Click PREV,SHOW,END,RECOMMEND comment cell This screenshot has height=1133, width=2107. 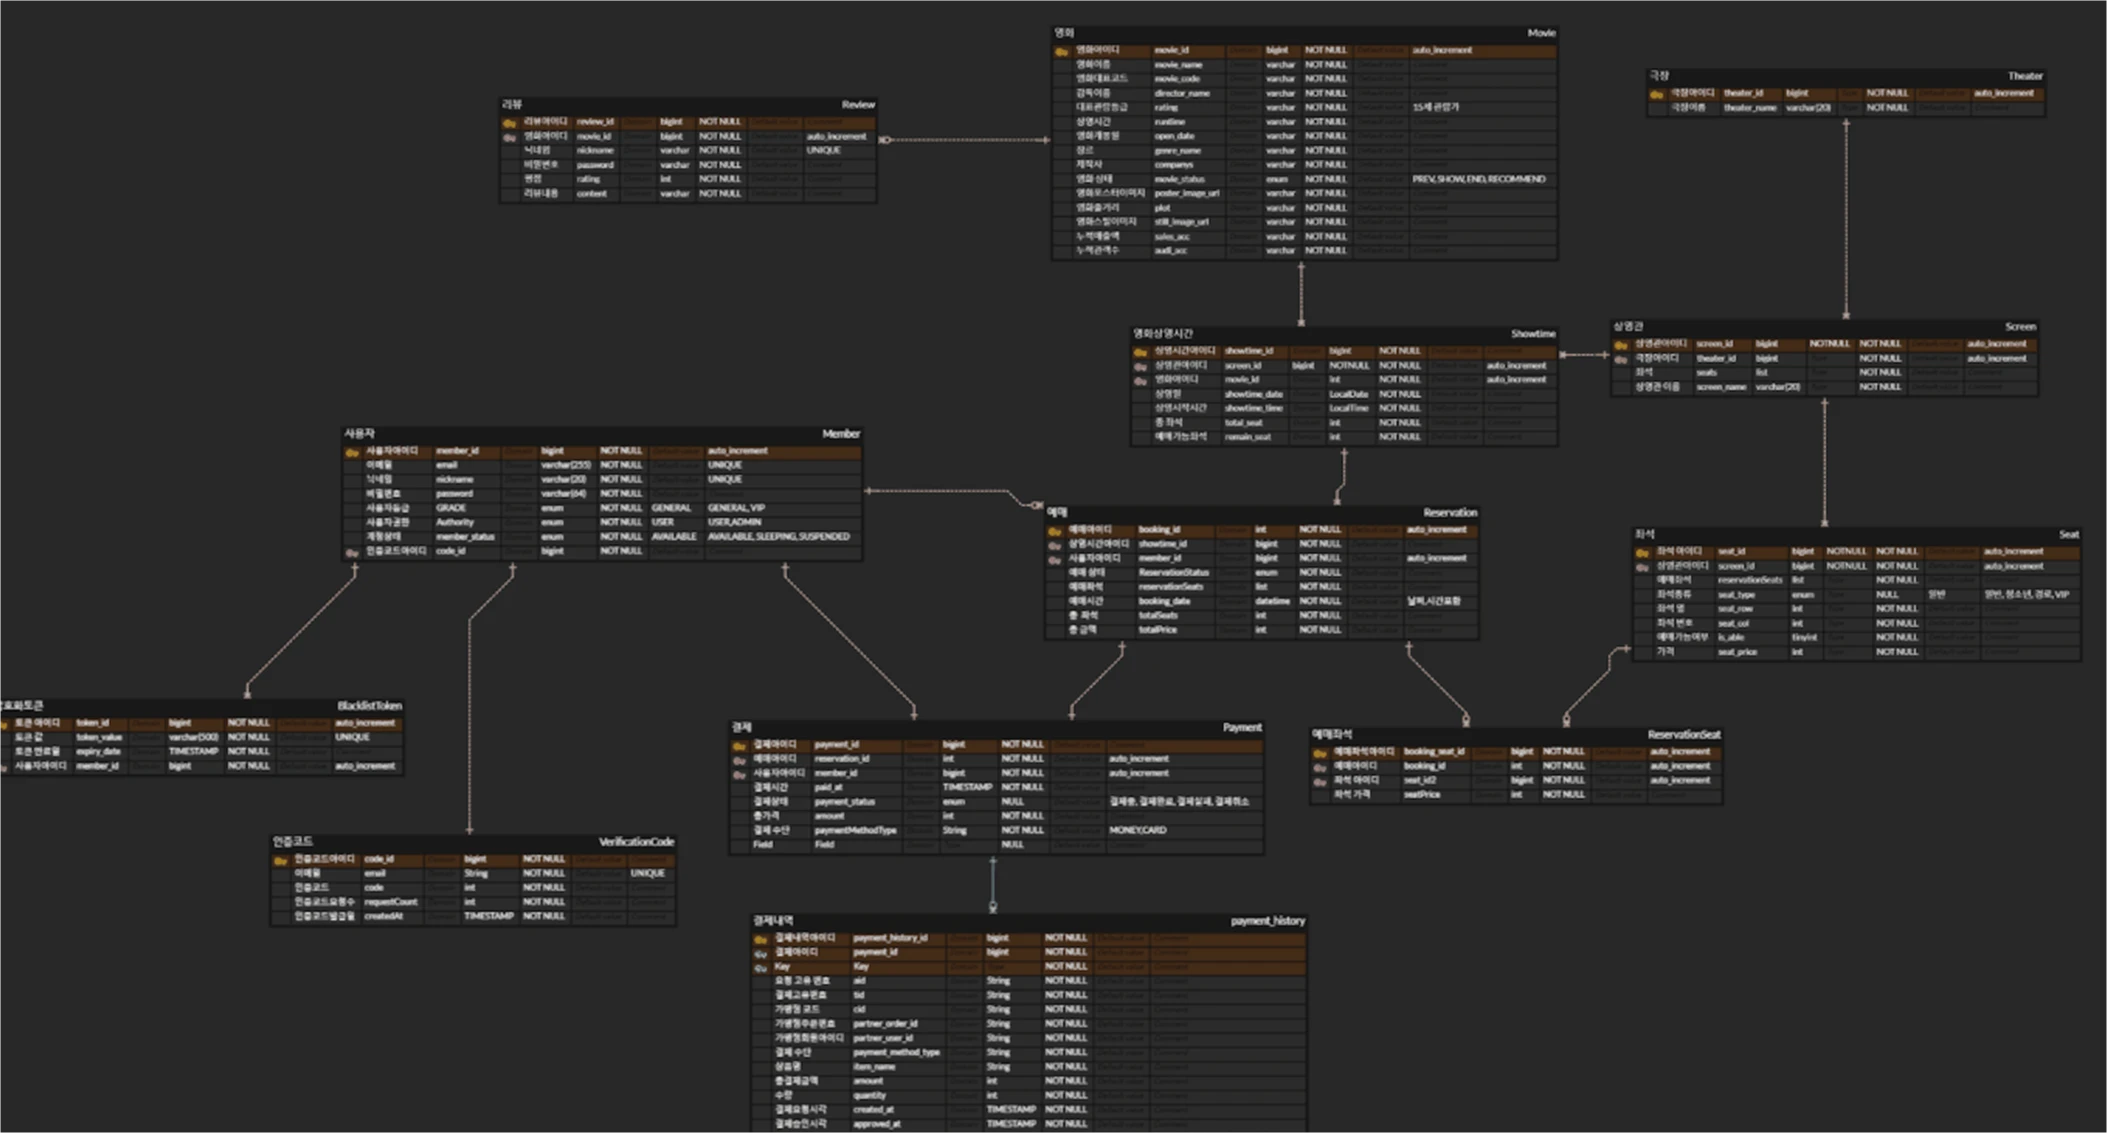click(x=1478, y=179)
